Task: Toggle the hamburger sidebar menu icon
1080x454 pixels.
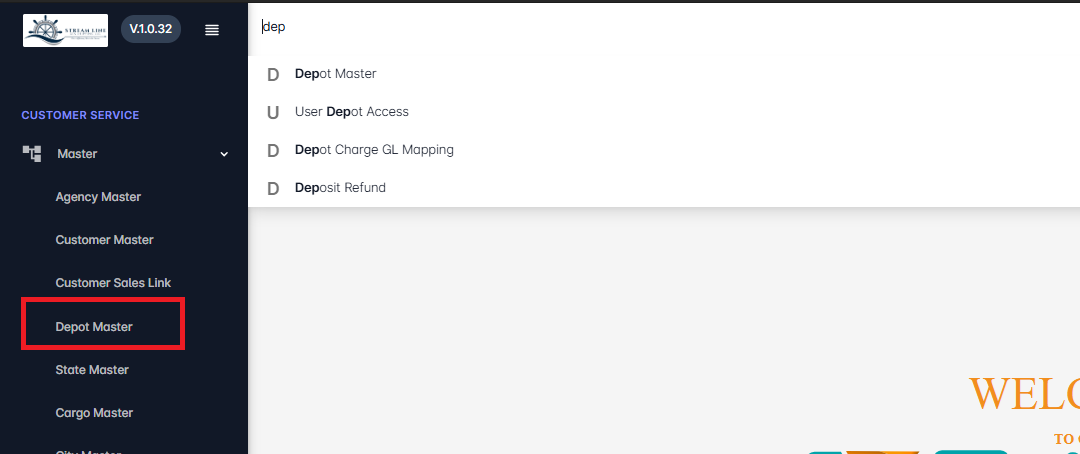Action: (x=212, y=30)
